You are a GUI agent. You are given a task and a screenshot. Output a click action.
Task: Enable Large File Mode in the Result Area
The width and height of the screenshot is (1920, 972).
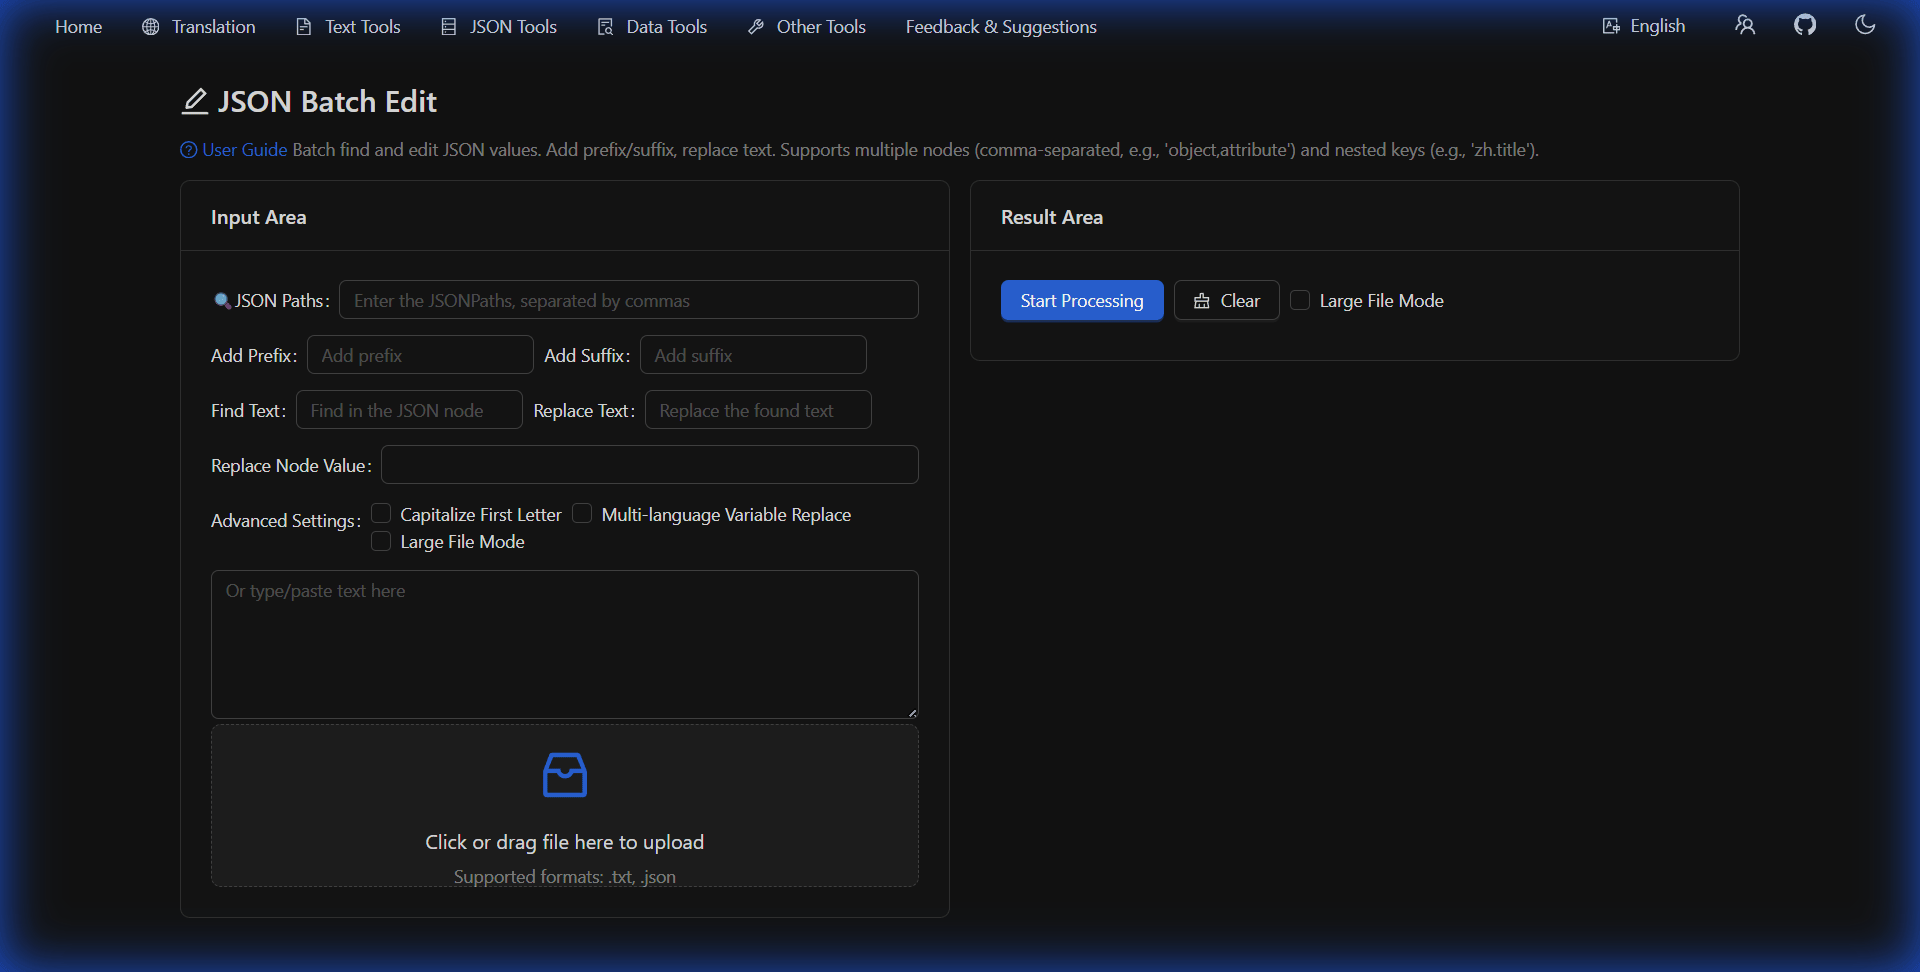pyautogui.click(x=1301, y=299)
